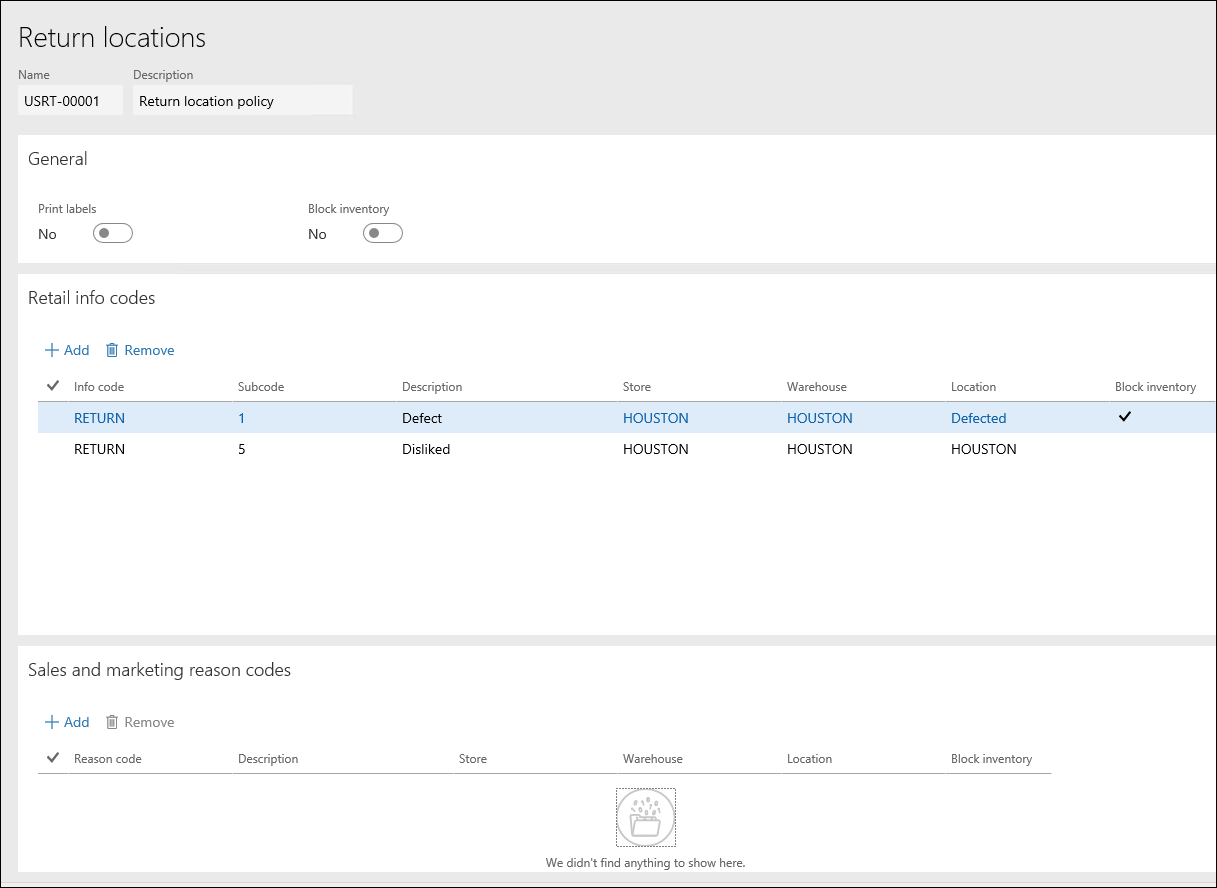Image resolution: width=1217 pixels, height=888 pixels.
Task: Click the Name field USRT-00001
Action: tap(70, 101)
